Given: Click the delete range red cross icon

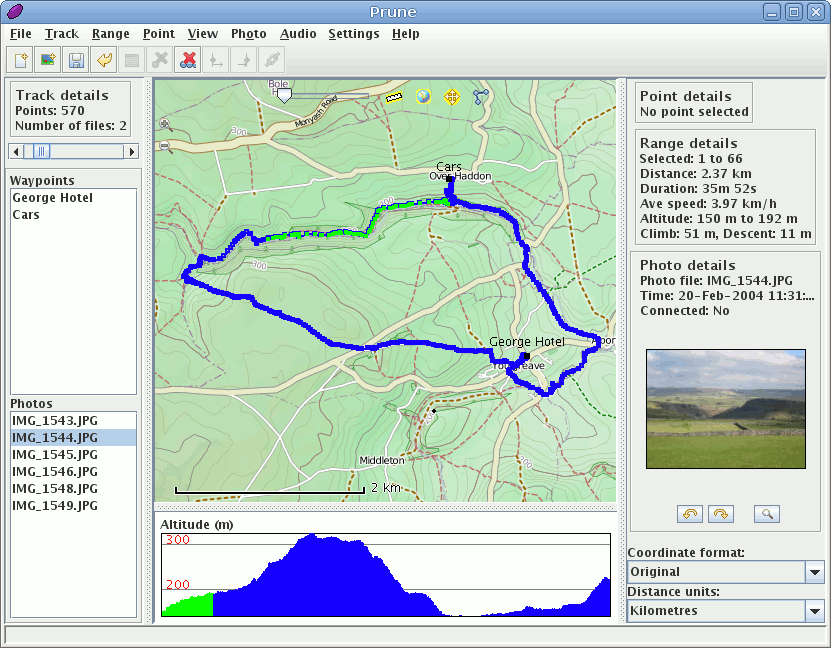Looking at the screenshot, I should (x=187, y=60).
